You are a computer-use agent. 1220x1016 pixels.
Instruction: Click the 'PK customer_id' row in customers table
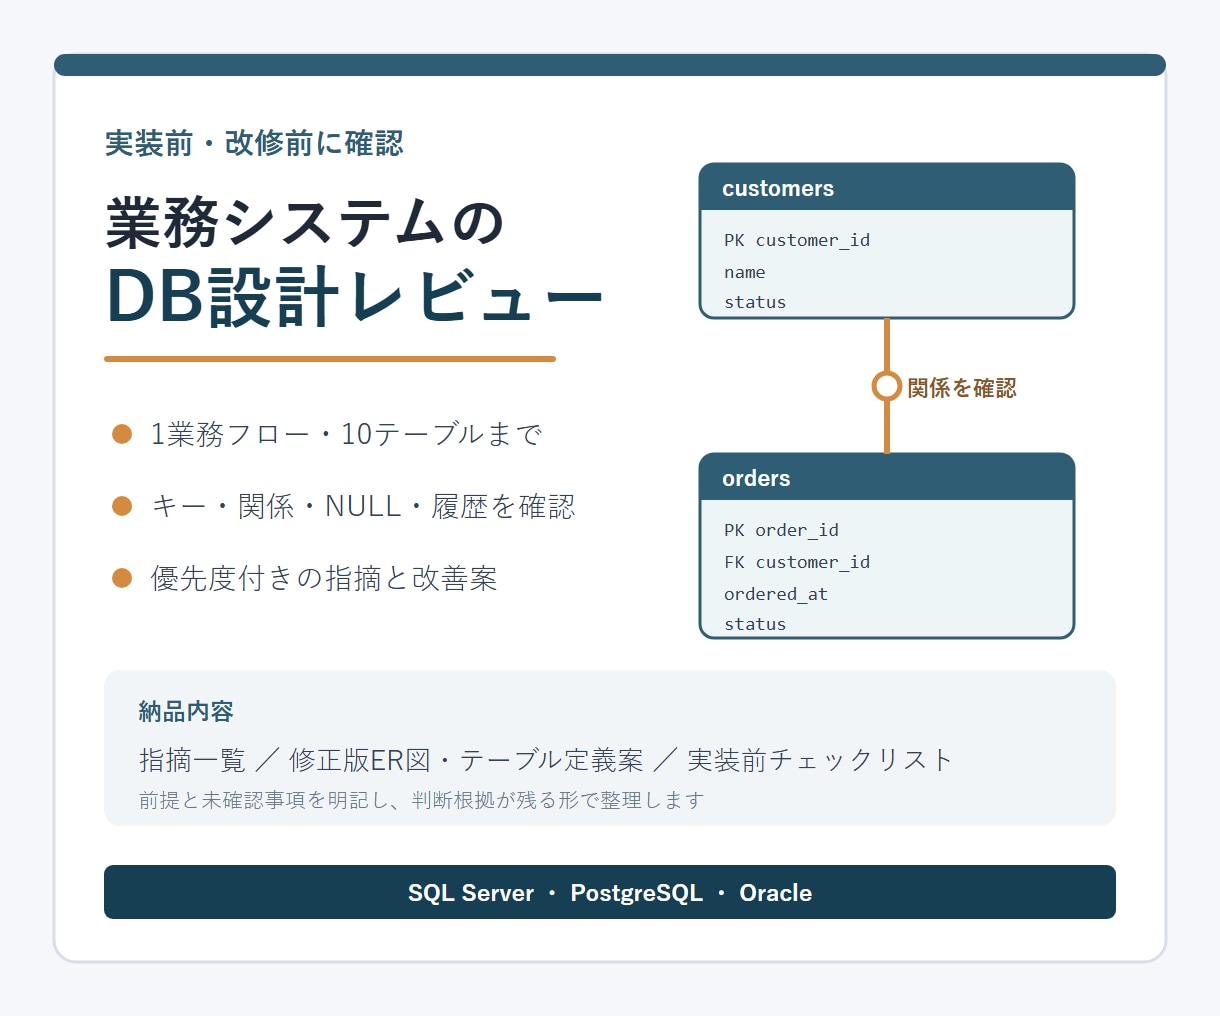point(797,240)
